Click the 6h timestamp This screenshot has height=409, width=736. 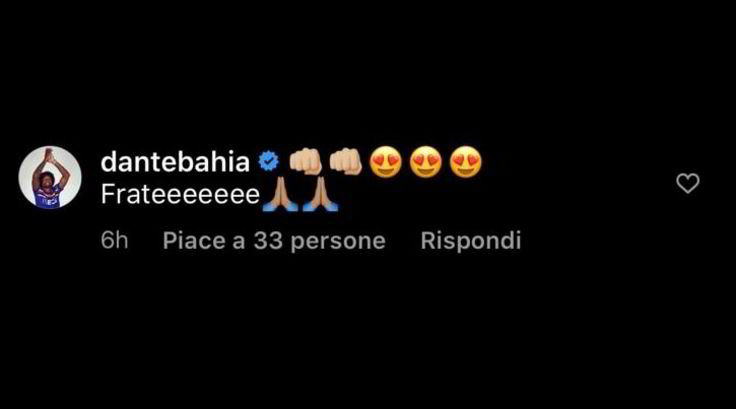(x=114, y=240)
